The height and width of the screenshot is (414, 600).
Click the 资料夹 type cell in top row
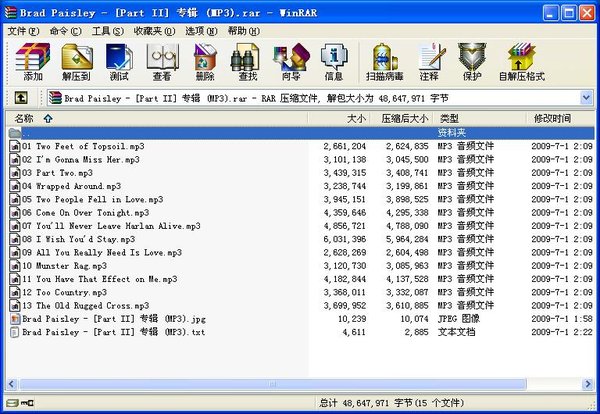click(452, 133)
